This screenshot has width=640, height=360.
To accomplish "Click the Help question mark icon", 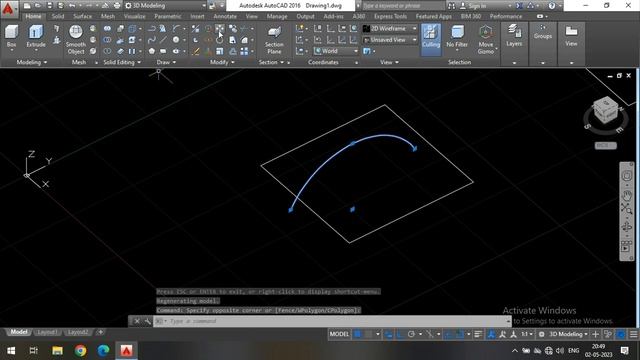I will coord(552,6).
